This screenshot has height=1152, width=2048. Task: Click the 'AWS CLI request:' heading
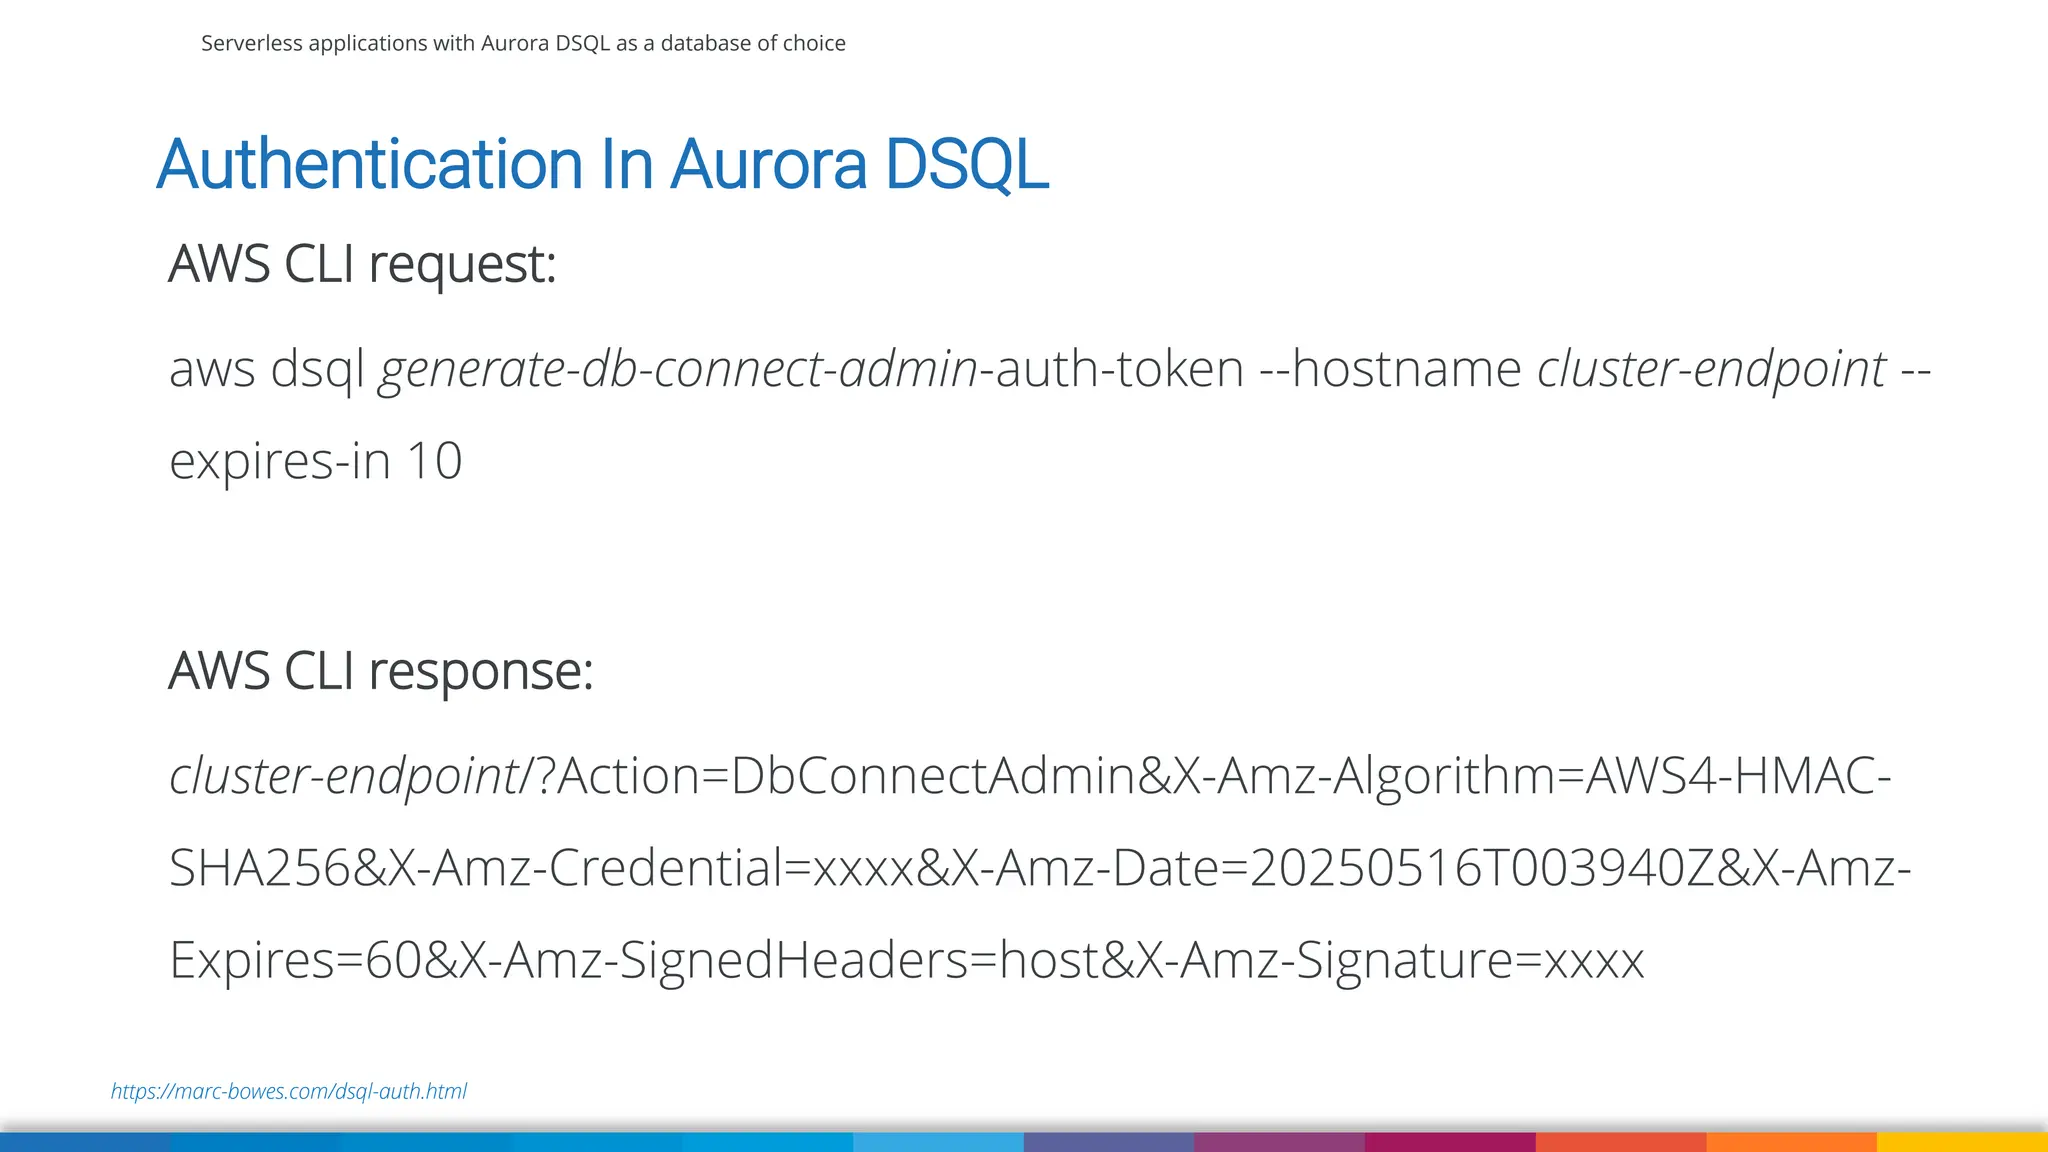(362, 265)
